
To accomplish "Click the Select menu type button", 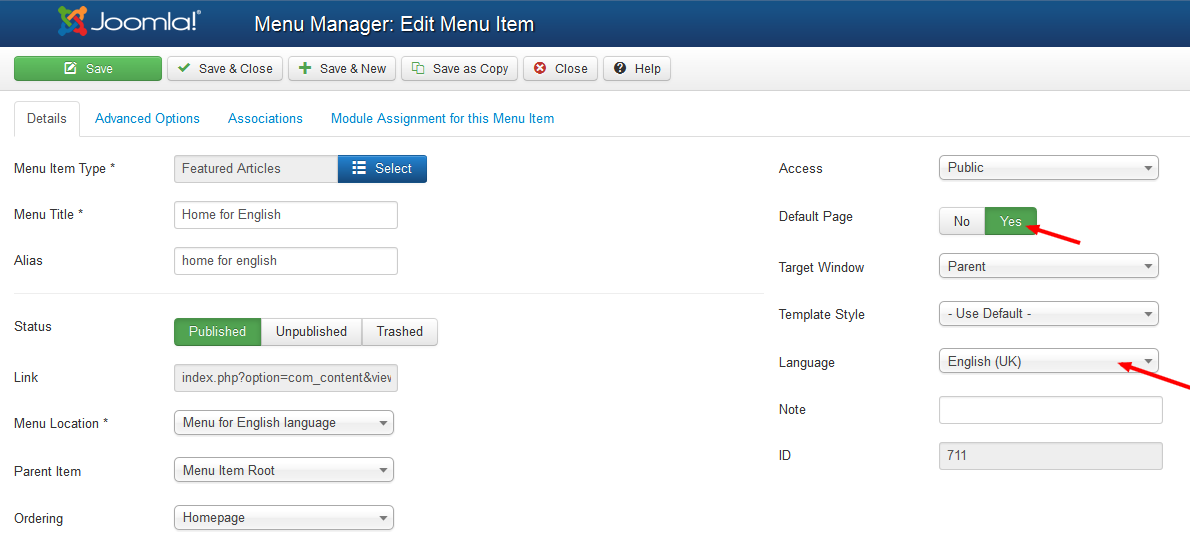I will [382, 169].
